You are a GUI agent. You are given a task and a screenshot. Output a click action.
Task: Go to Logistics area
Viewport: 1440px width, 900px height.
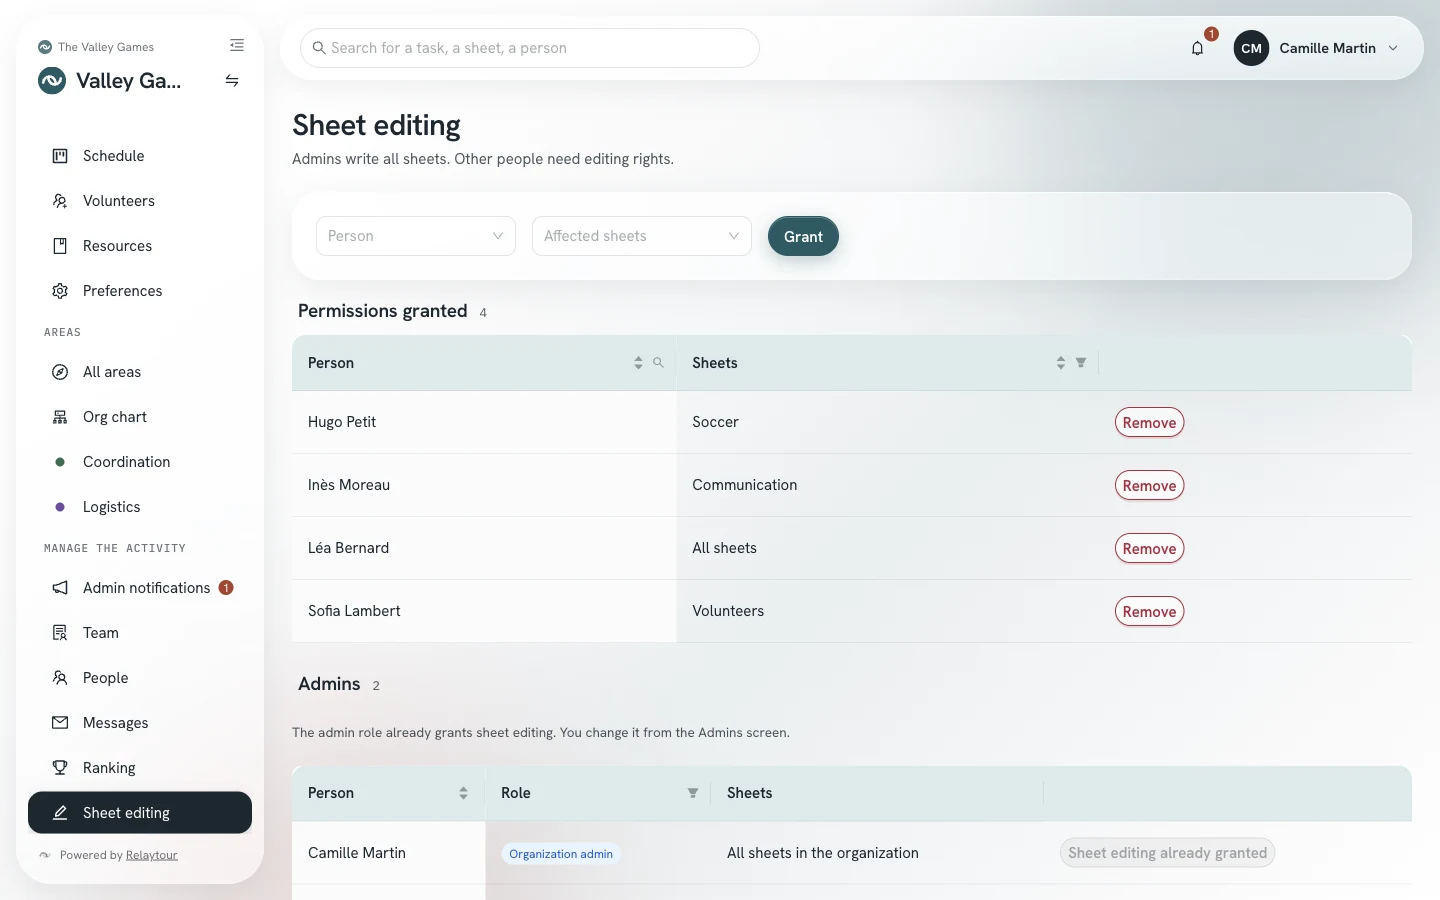tap(140, 507)
